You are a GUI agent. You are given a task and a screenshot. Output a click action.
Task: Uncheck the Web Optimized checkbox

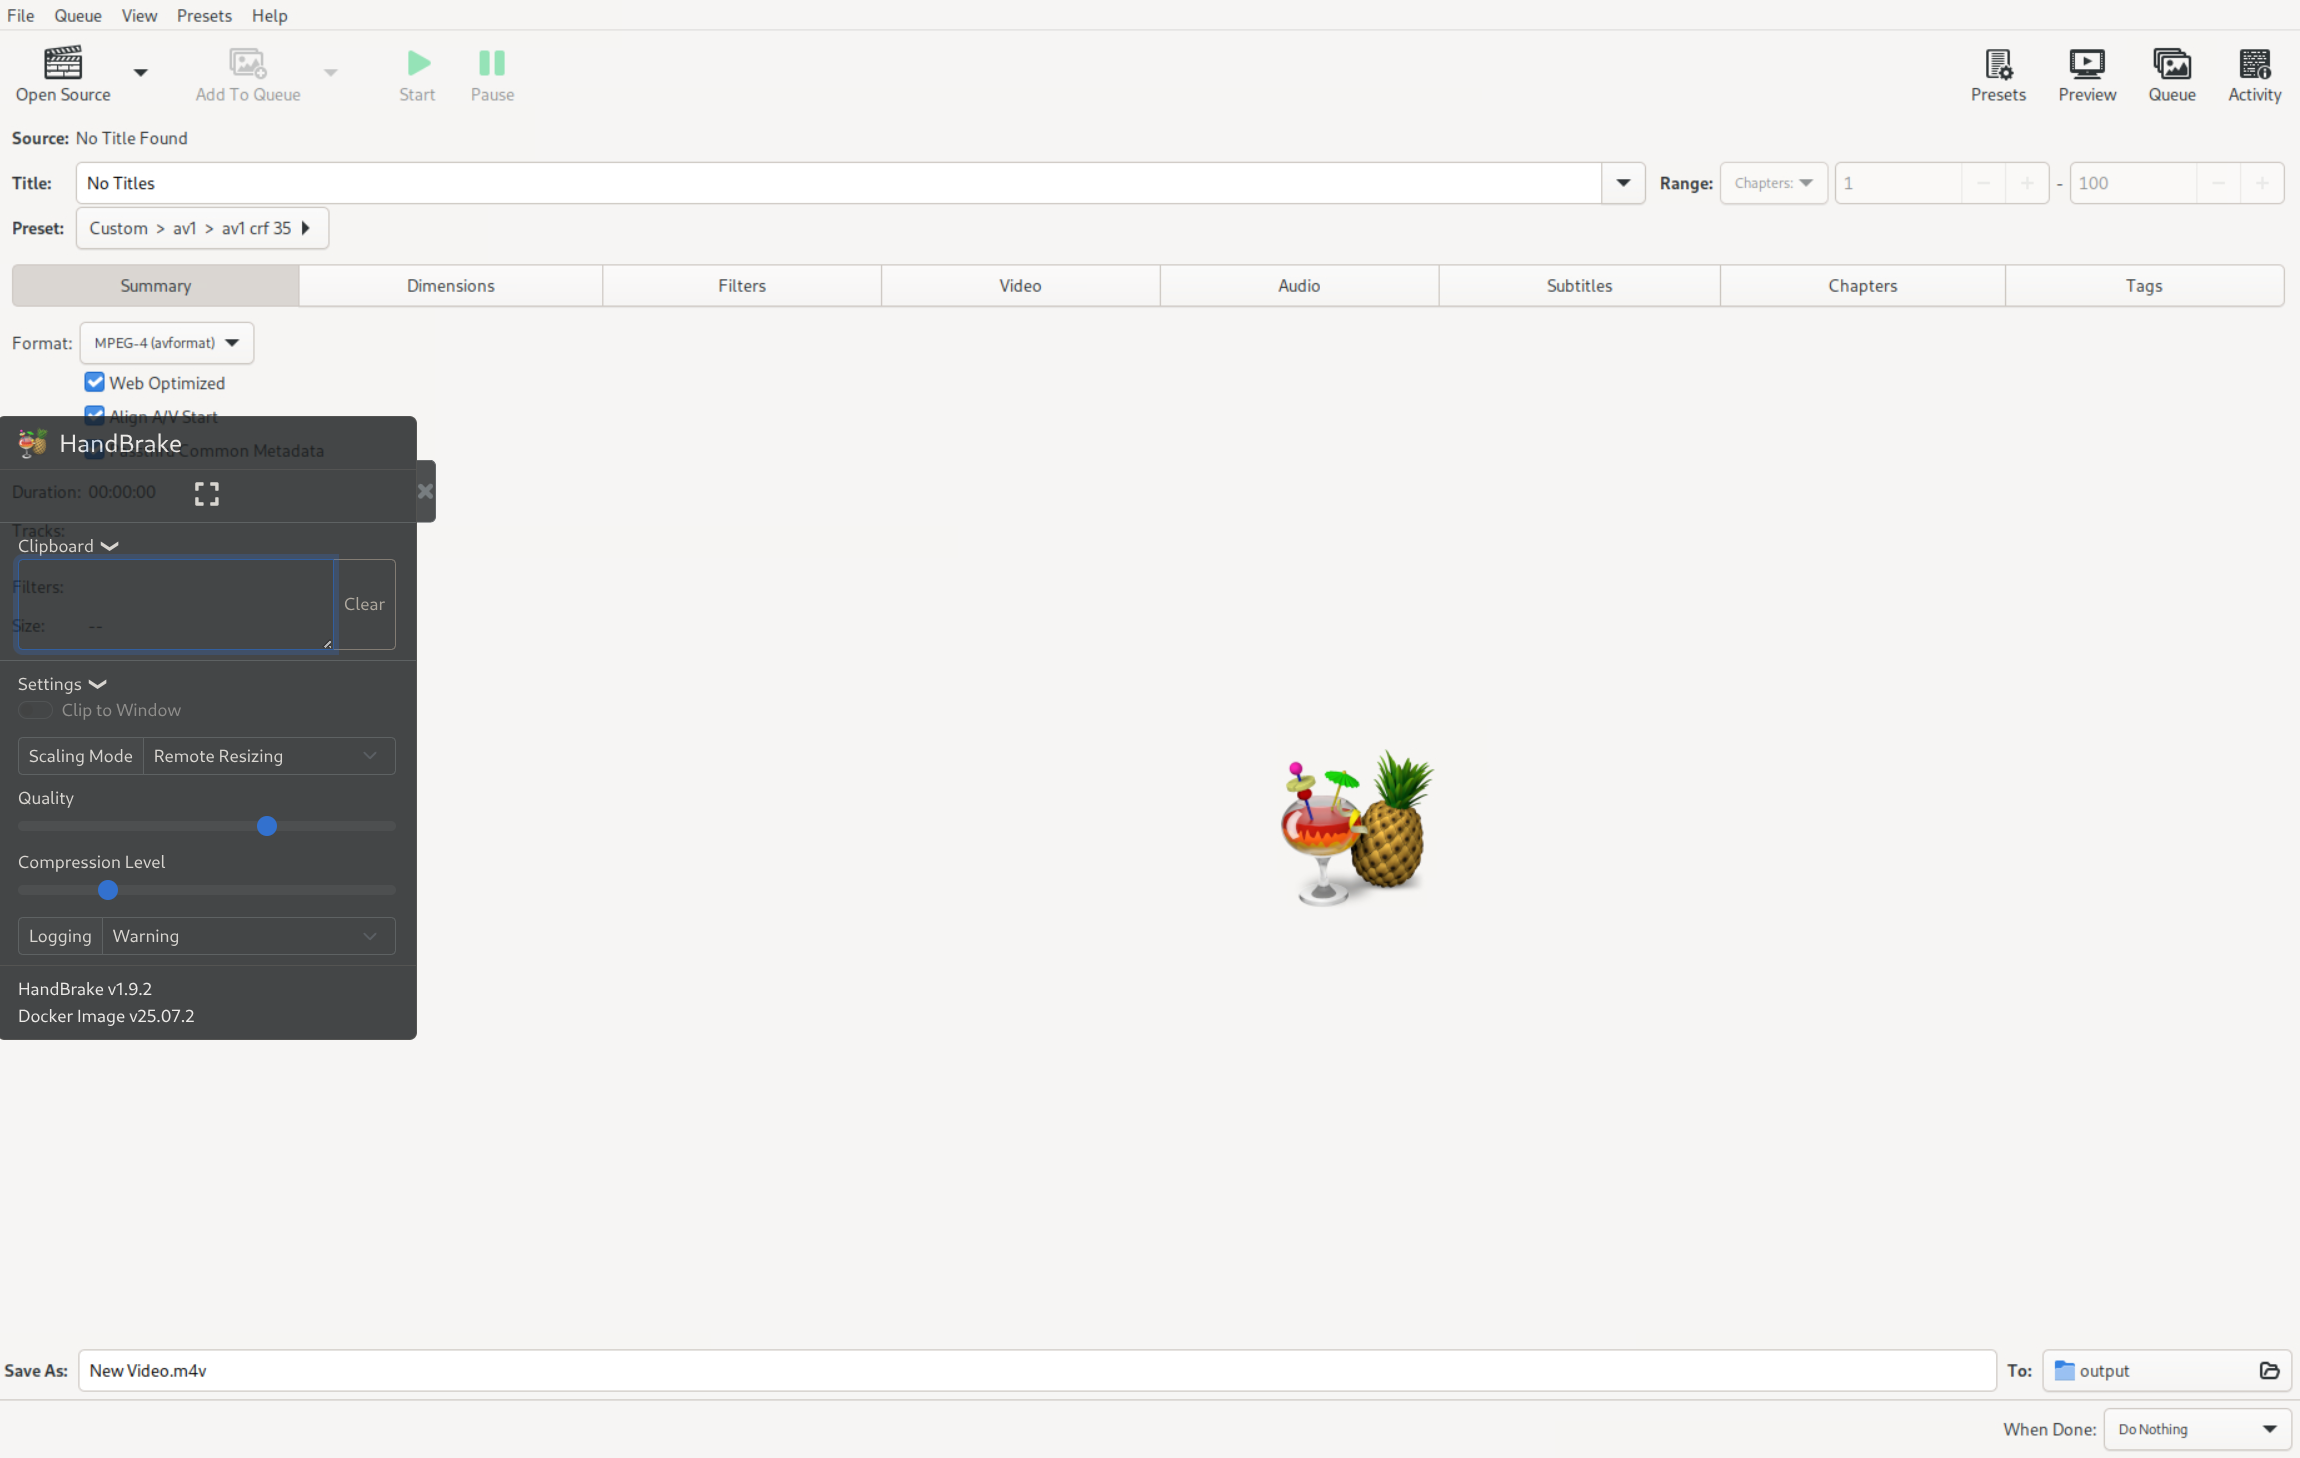[x=95, y=382]
